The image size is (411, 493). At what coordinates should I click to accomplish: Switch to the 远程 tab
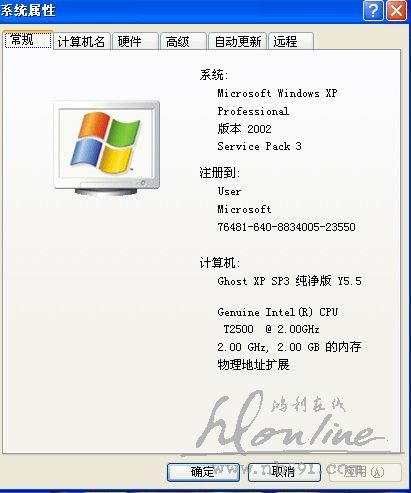coord(291,42)
